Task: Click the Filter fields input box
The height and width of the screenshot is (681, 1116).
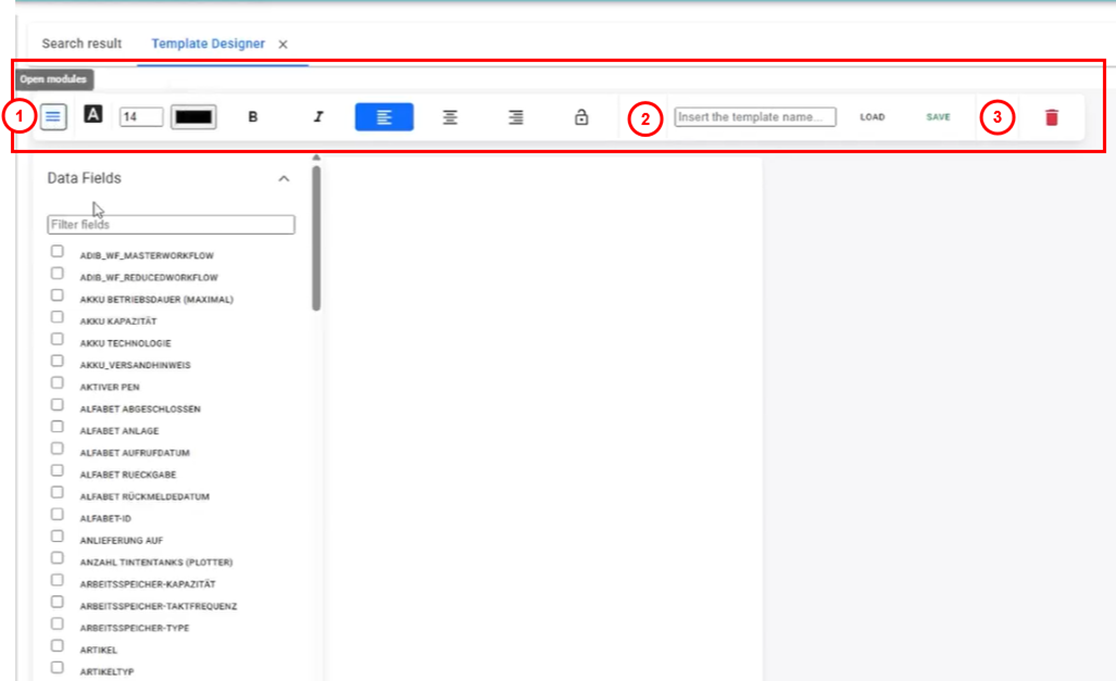Action: (171, 225)
